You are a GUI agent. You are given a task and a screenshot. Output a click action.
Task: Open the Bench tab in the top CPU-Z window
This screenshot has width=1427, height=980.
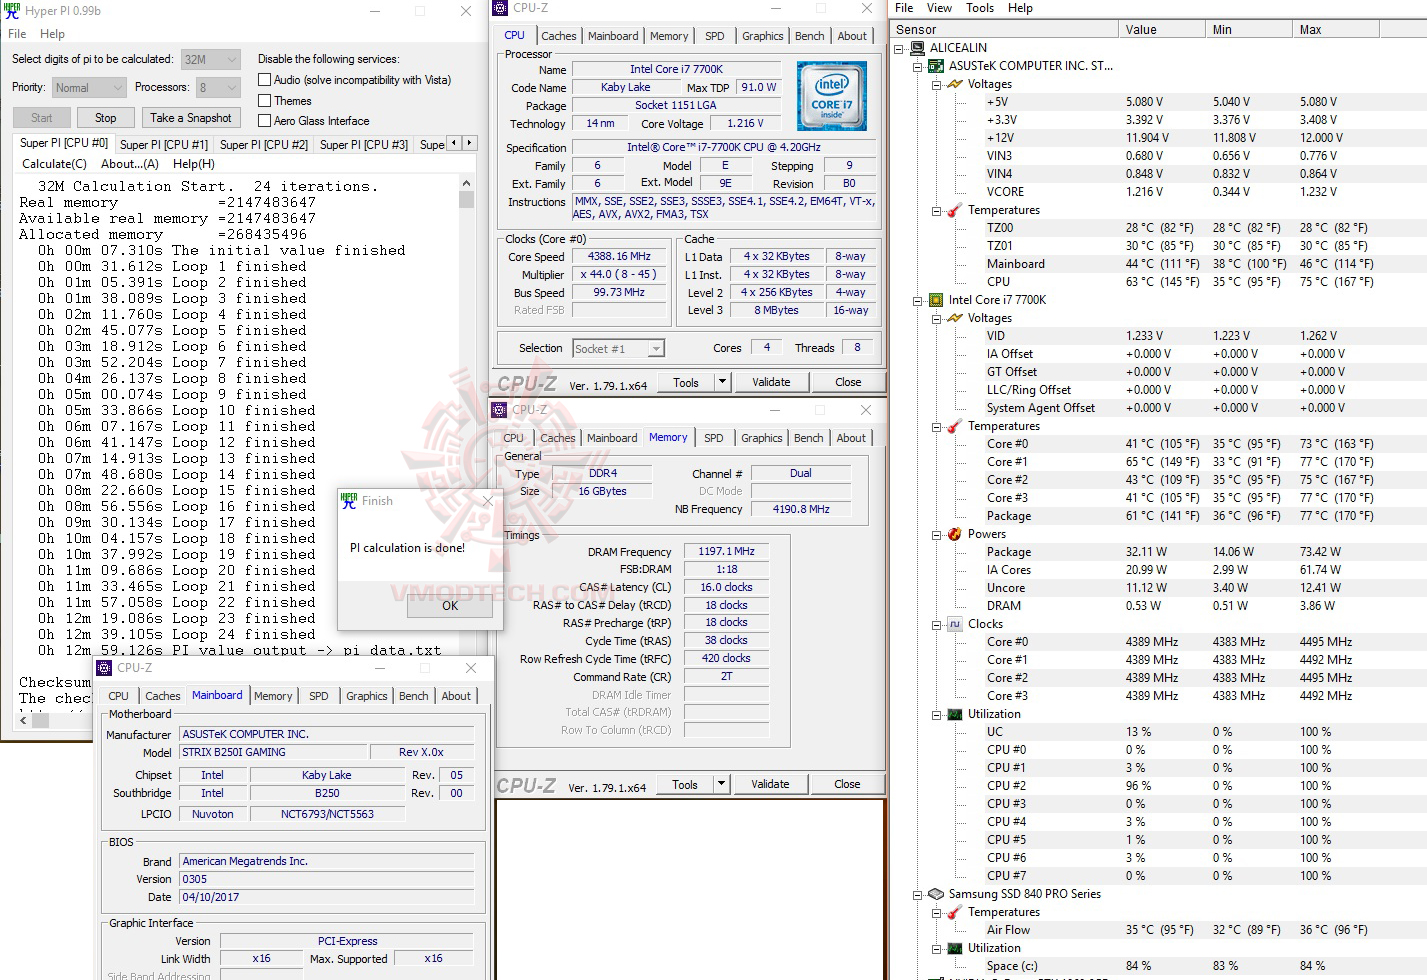[x=810, y=36]
